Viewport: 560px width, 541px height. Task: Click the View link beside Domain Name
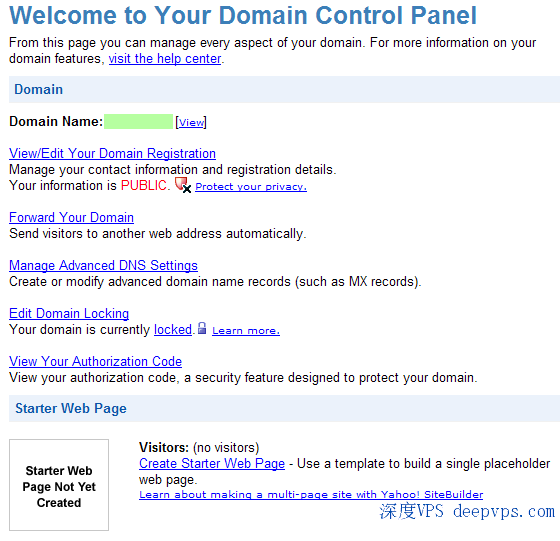coord(191,122)
